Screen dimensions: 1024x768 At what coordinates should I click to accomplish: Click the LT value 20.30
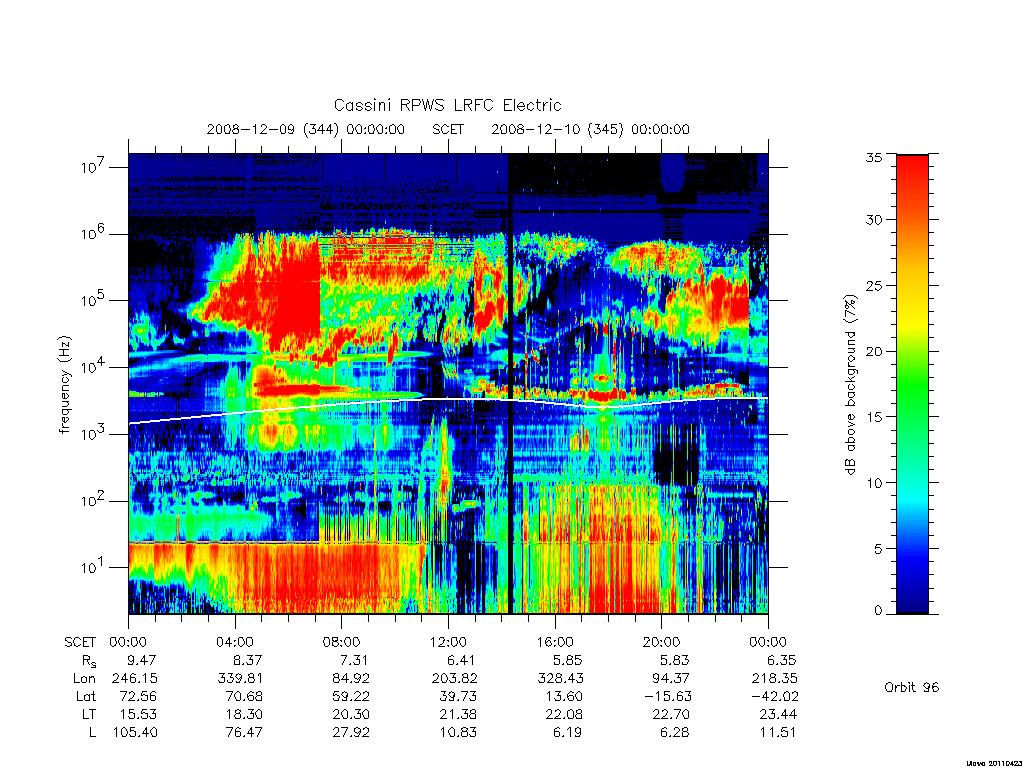pos(351,714)
